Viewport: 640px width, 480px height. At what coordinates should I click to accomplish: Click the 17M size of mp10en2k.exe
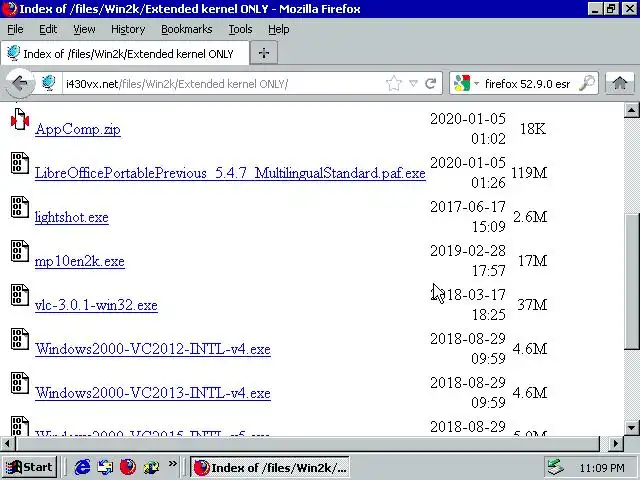coord(533,261)
